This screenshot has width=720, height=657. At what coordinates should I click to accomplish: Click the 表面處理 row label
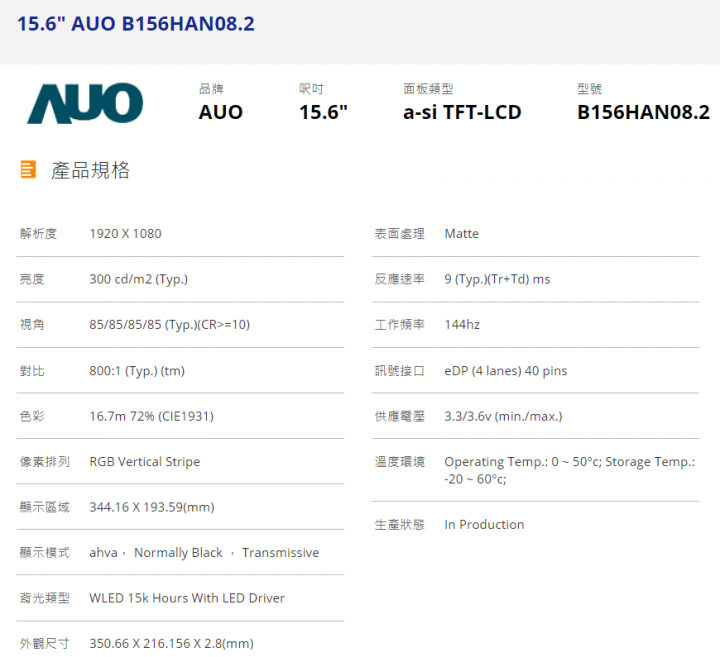click(x=399, y=234)
